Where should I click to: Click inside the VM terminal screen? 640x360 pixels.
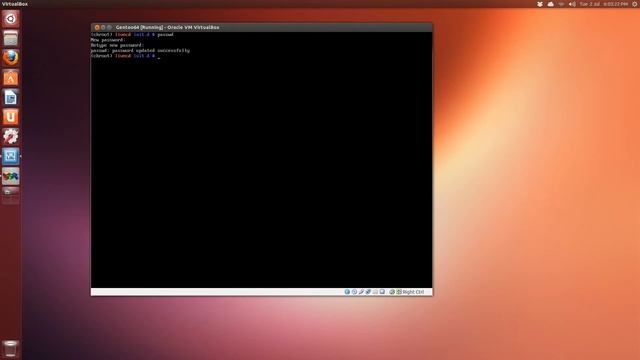tap(261, 160)
